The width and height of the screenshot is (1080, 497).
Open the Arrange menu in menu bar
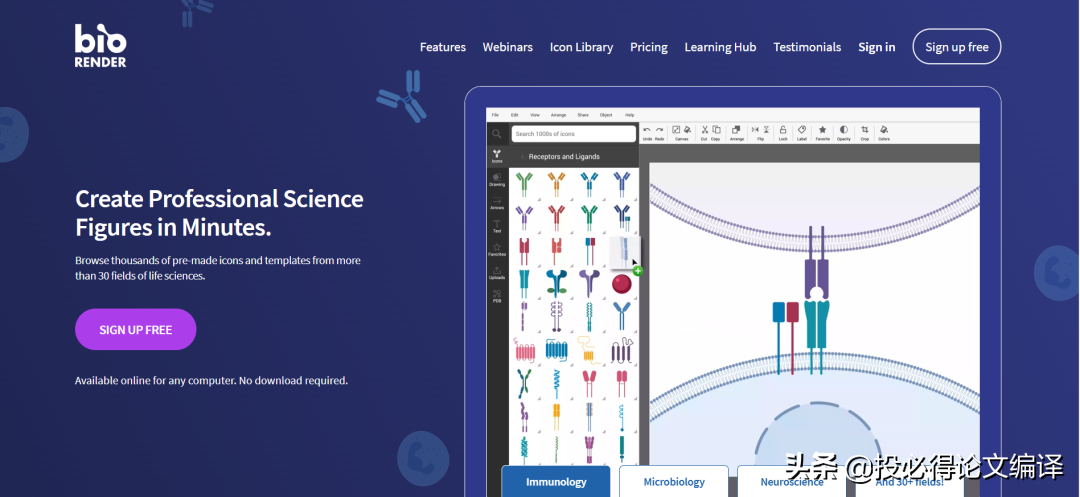(559, 115)
